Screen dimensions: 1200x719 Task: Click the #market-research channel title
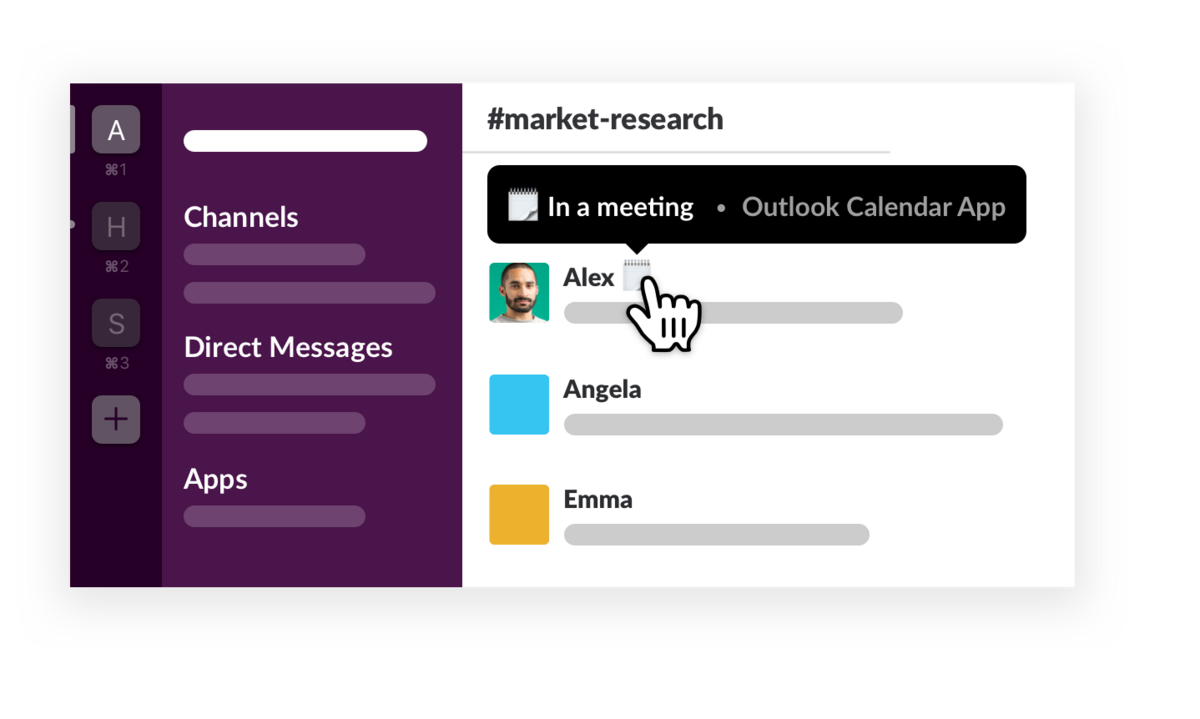click(605, 119)
